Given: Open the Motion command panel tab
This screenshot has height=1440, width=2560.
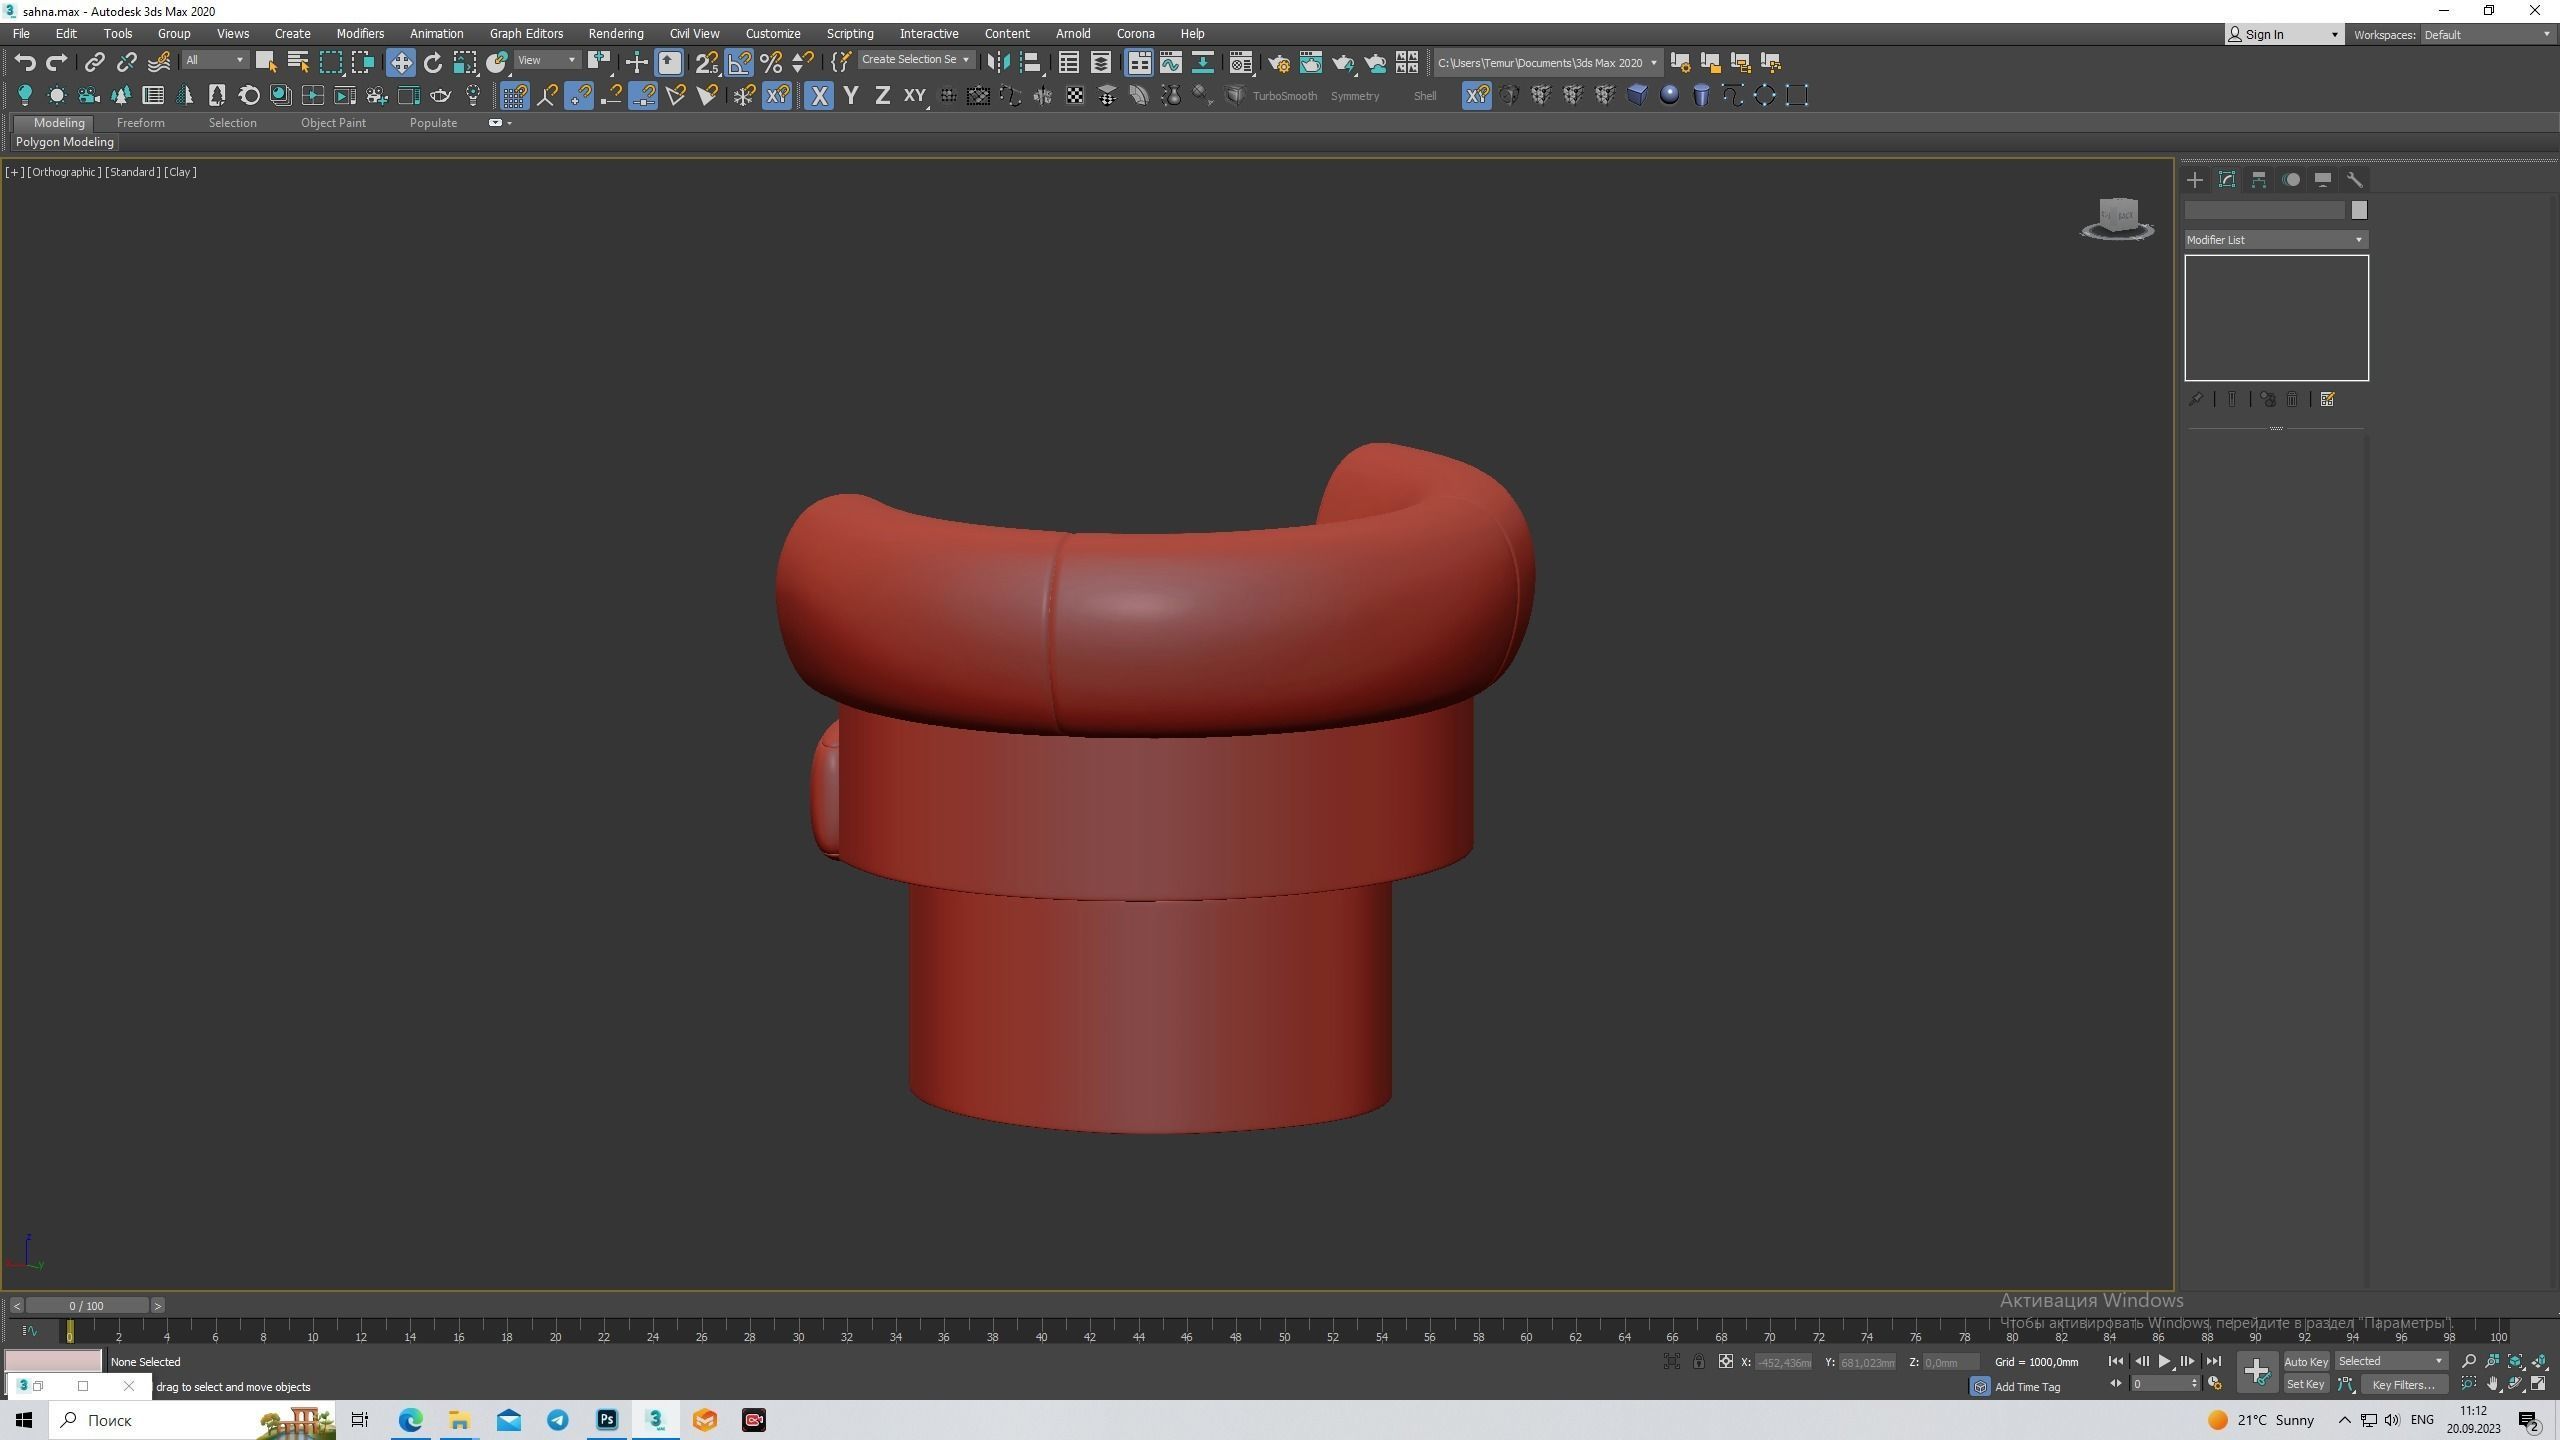Looking at the screenshot, I should 2291,180.
